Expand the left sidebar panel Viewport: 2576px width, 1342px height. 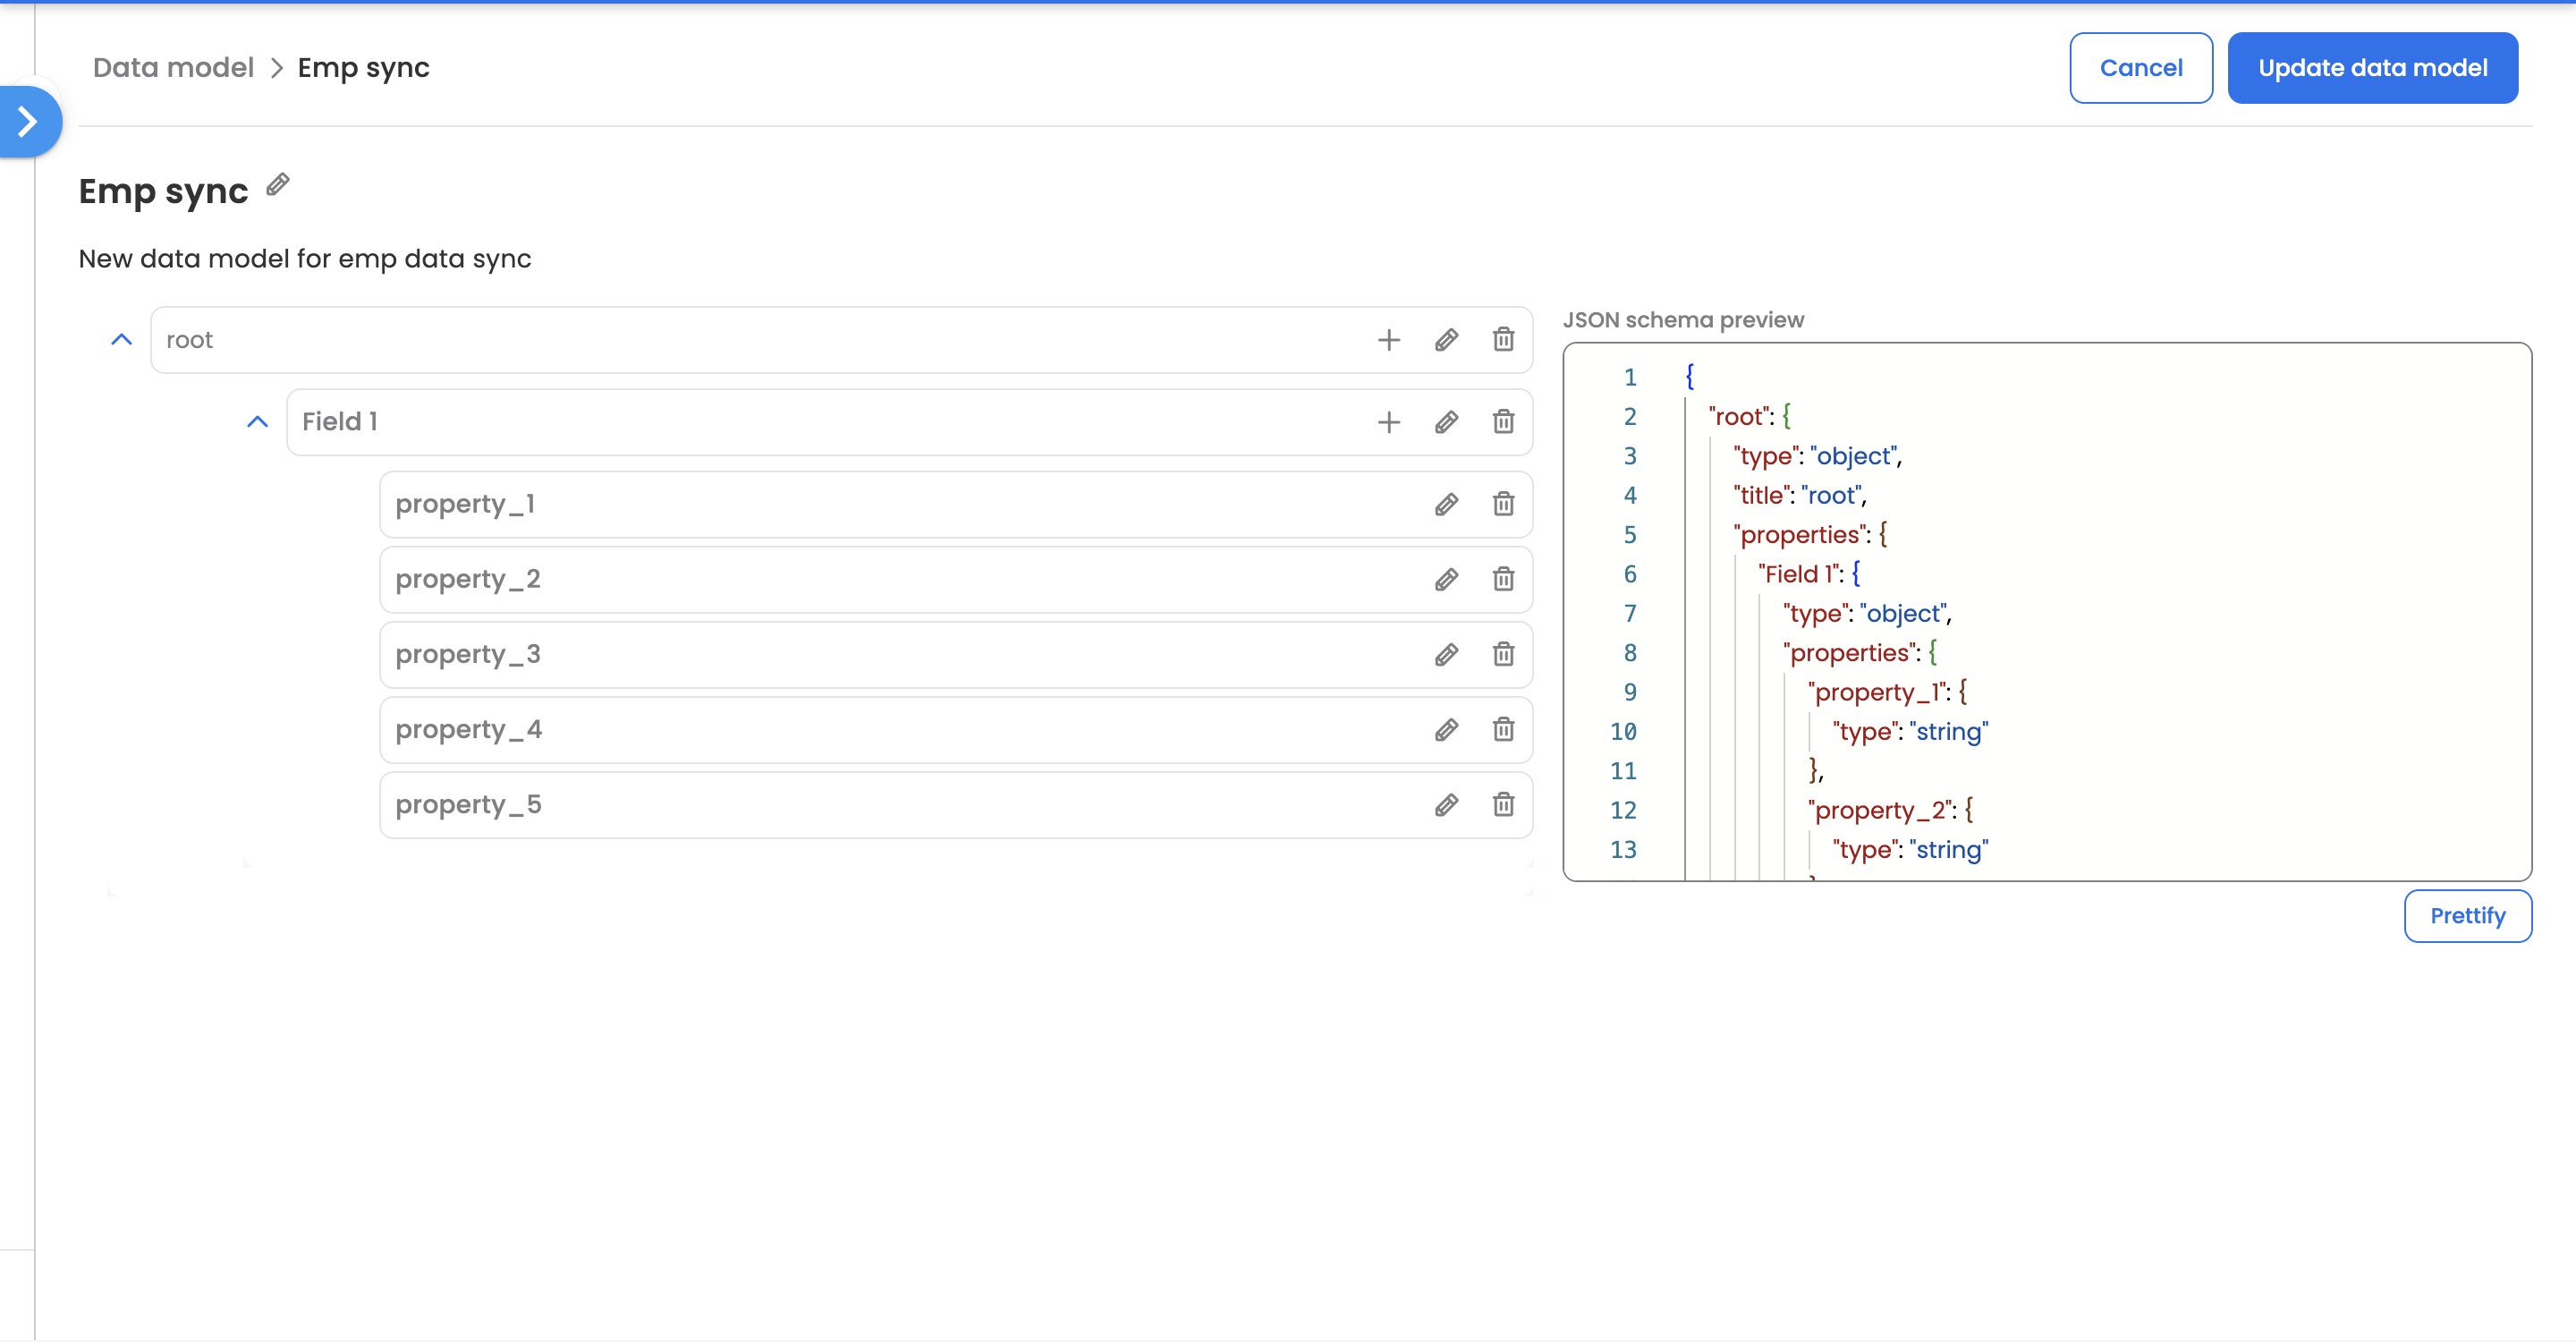pyautogui.click(x=28, y=122)
